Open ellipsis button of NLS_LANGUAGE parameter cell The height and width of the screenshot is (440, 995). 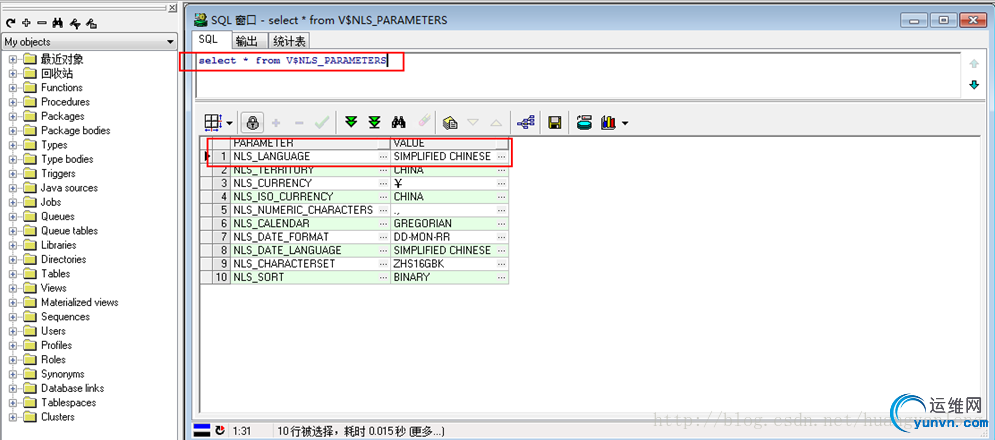coord(383,156)
